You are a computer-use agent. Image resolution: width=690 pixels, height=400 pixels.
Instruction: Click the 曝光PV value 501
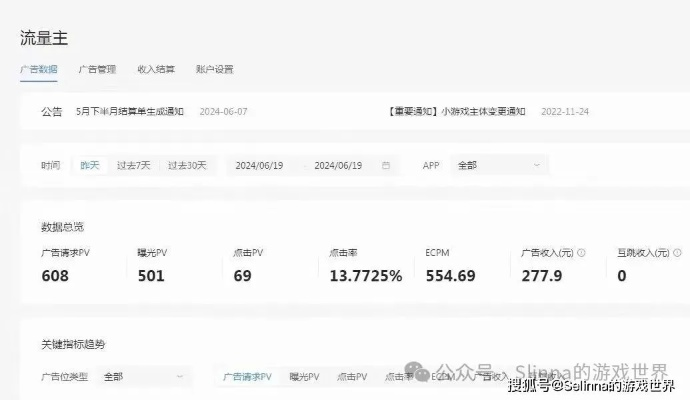click(x=151, y=276)
